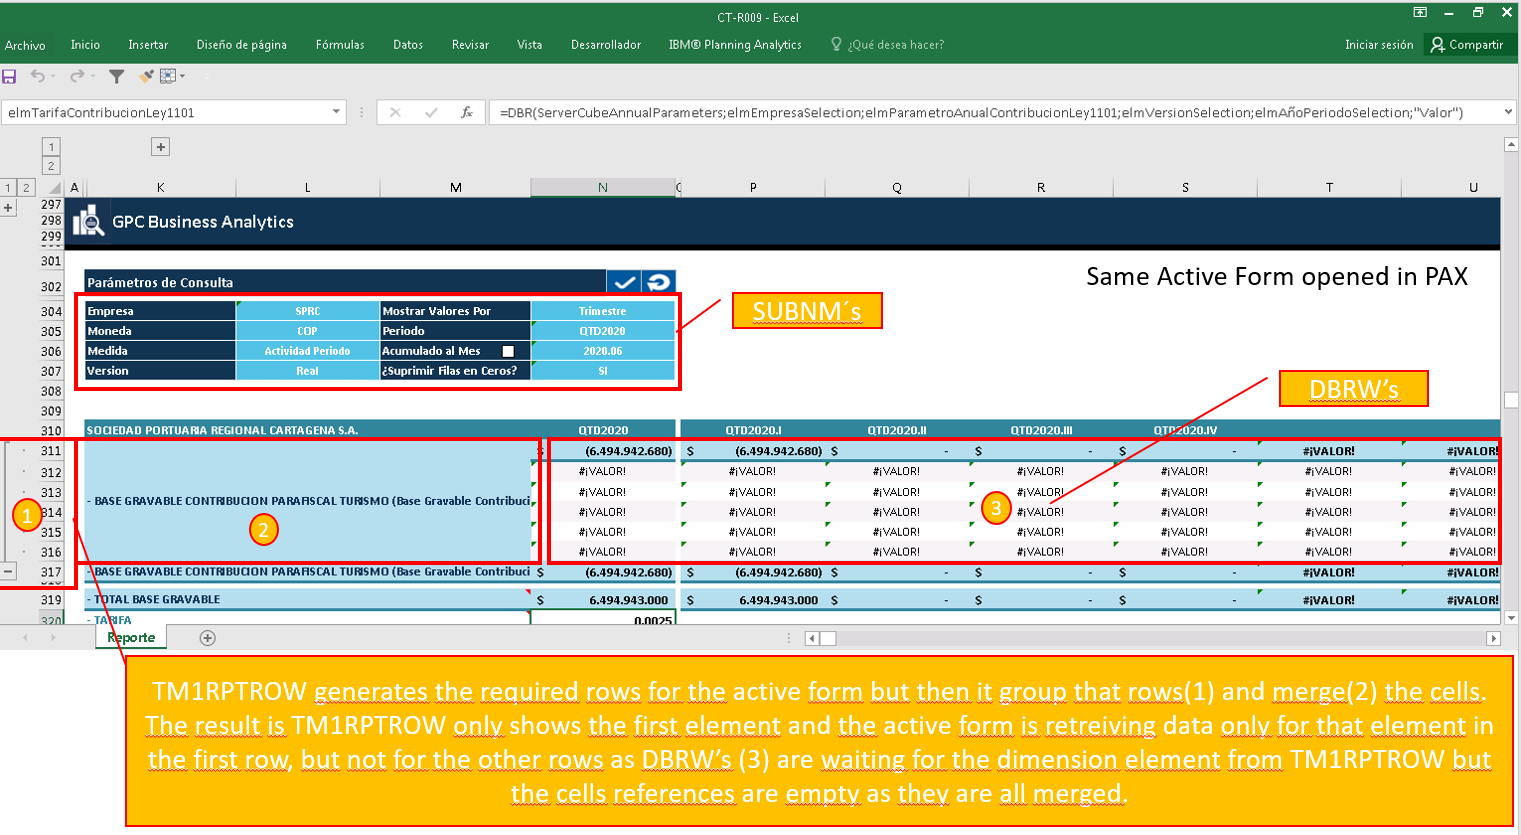Open the Revisar tab

[470, 45]
